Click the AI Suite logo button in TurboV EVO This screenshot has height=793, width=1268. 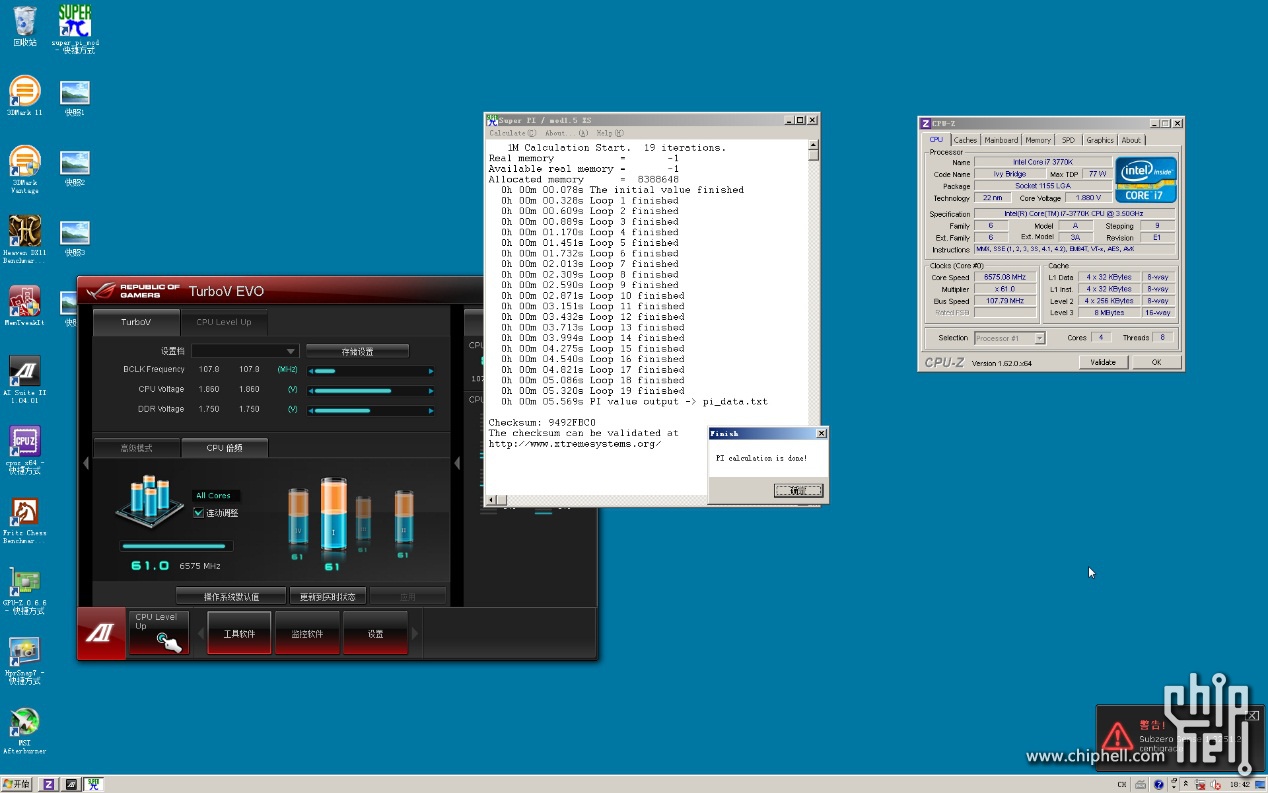click(100, 633)
